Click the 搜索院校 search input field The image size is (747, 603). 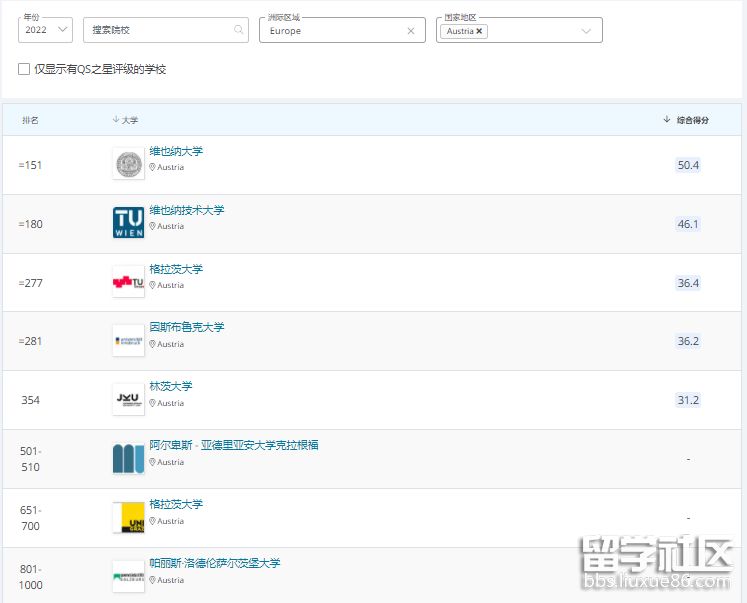click(x=160, y=31)
